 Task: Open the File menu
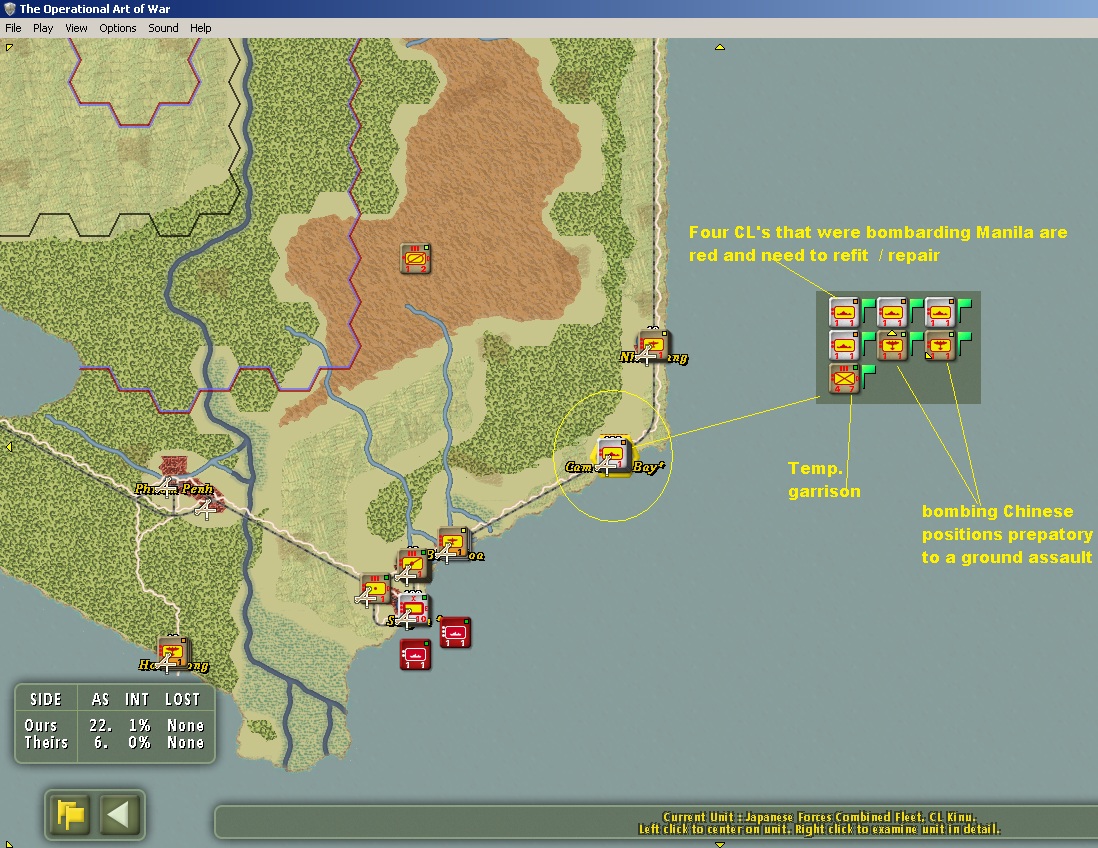(13, 28)
